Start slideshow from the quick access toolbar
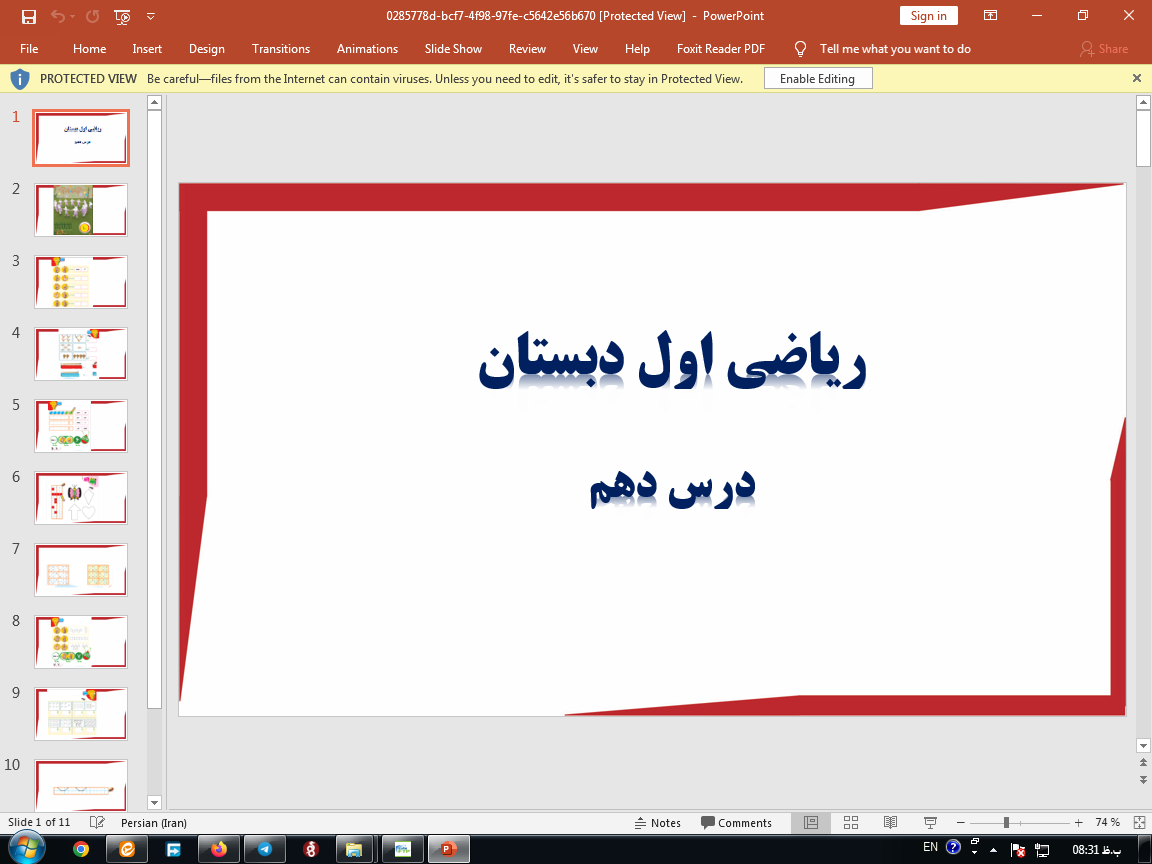 121,17
